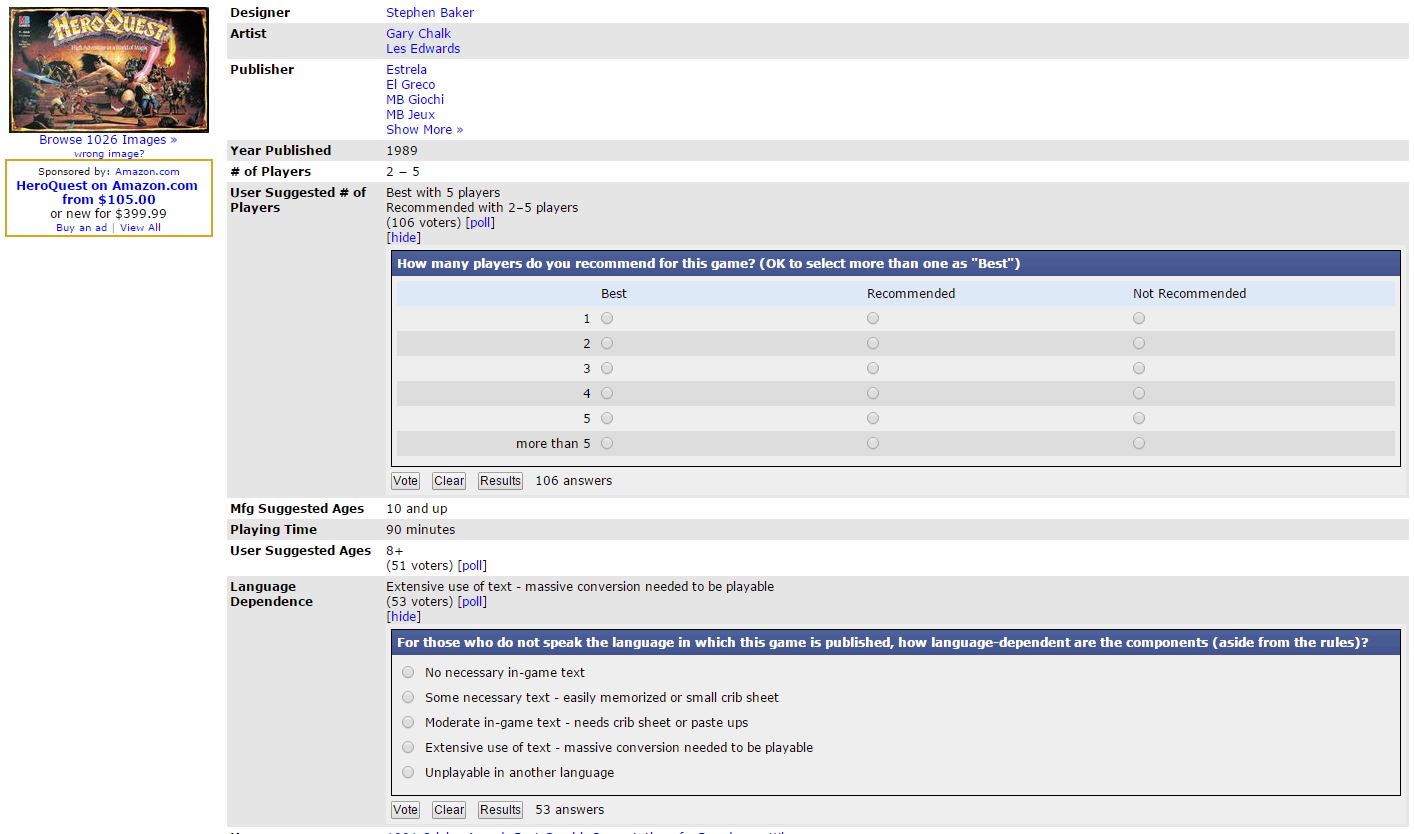Open Language Dependence poll link

point(472,602)
